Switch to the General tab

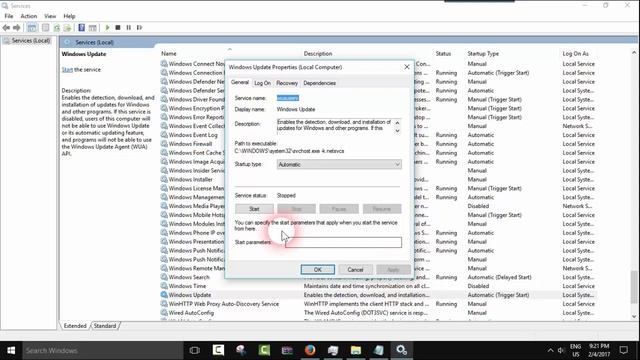[x=240, y=82]
